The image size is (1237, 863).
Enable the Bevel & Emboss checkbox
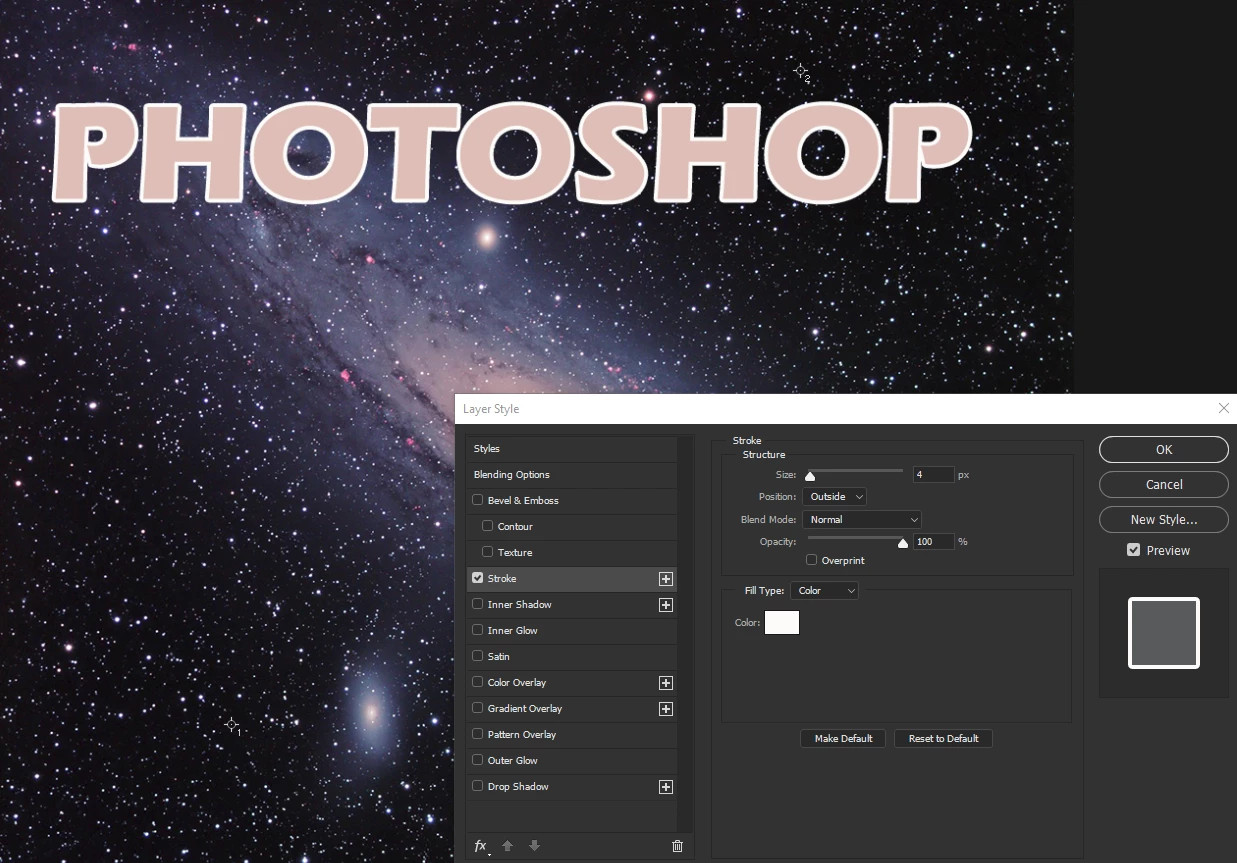click(x=478, y=500)
